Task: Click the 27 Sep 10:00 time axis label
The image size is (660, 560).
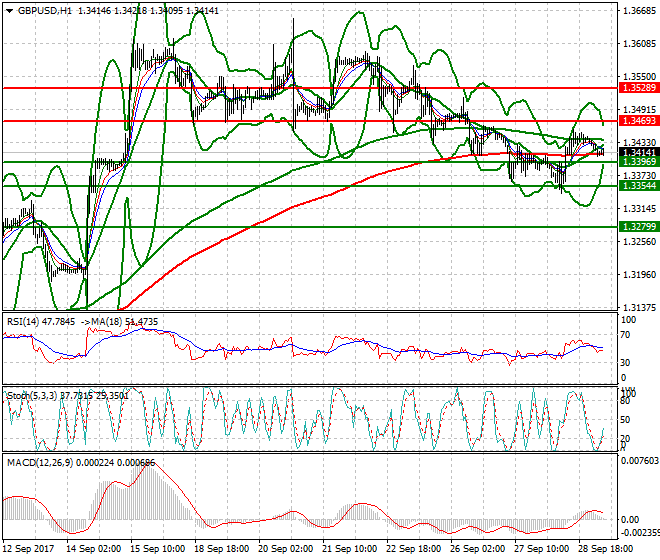Action: tap(541, 549)
